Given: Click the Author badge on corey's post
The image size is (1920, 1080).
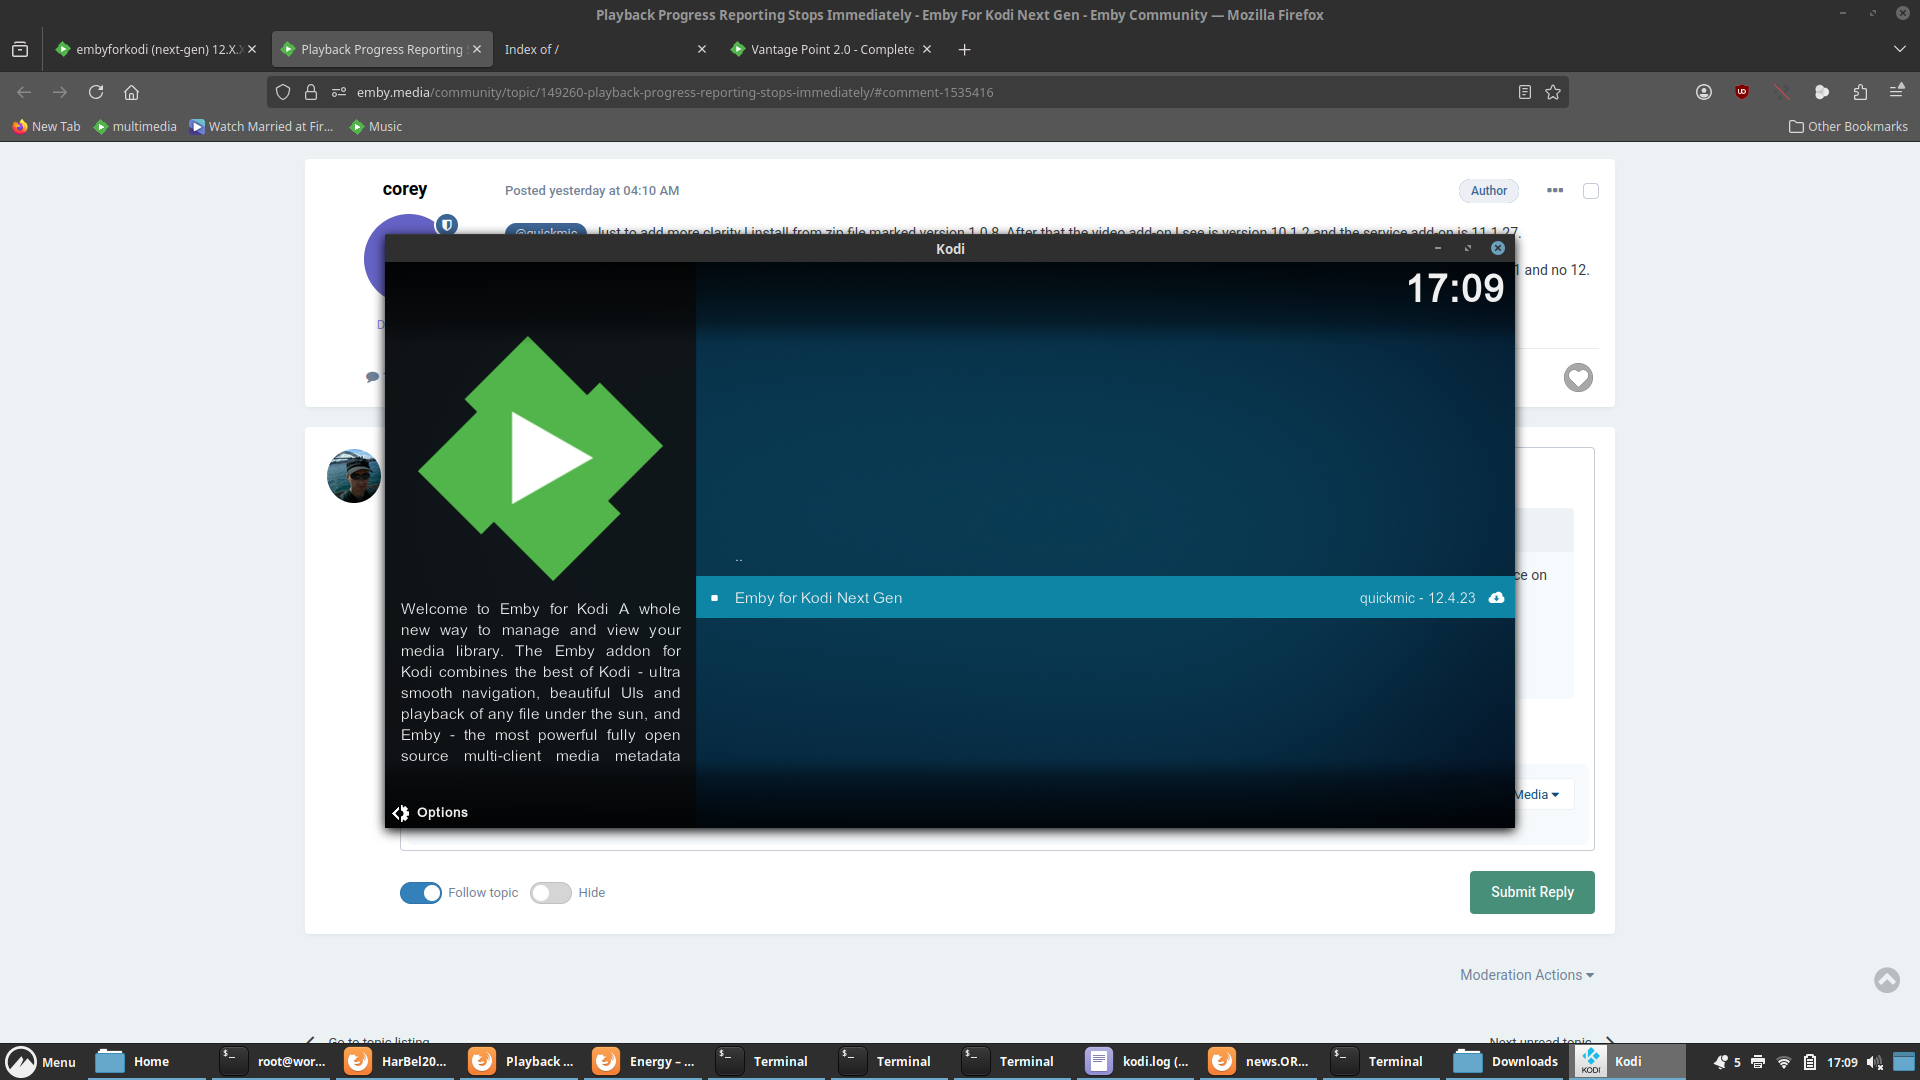Looking at the screenshot, I should (x=1489, y=191).
